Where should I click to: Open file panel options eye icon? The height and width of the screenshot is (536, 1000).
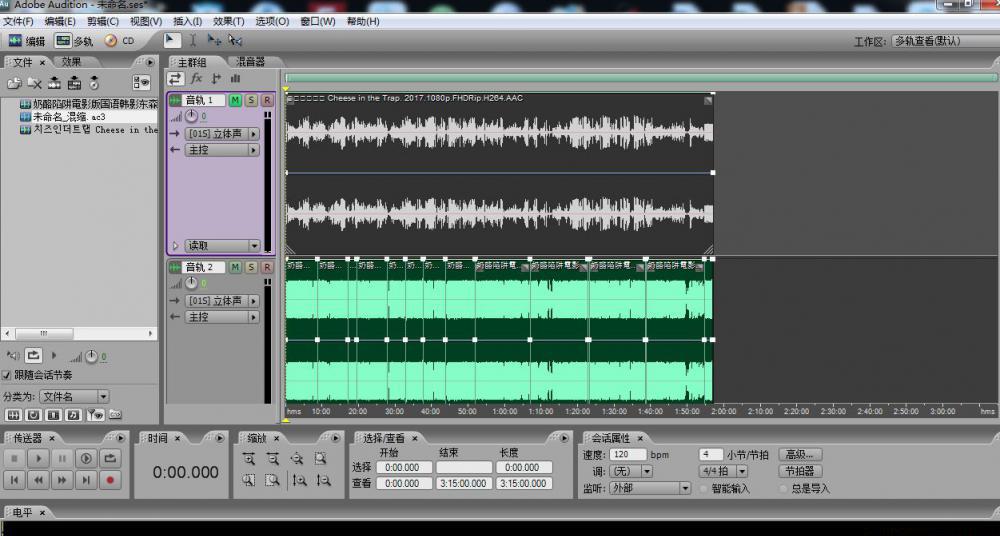tap(142, 82)
